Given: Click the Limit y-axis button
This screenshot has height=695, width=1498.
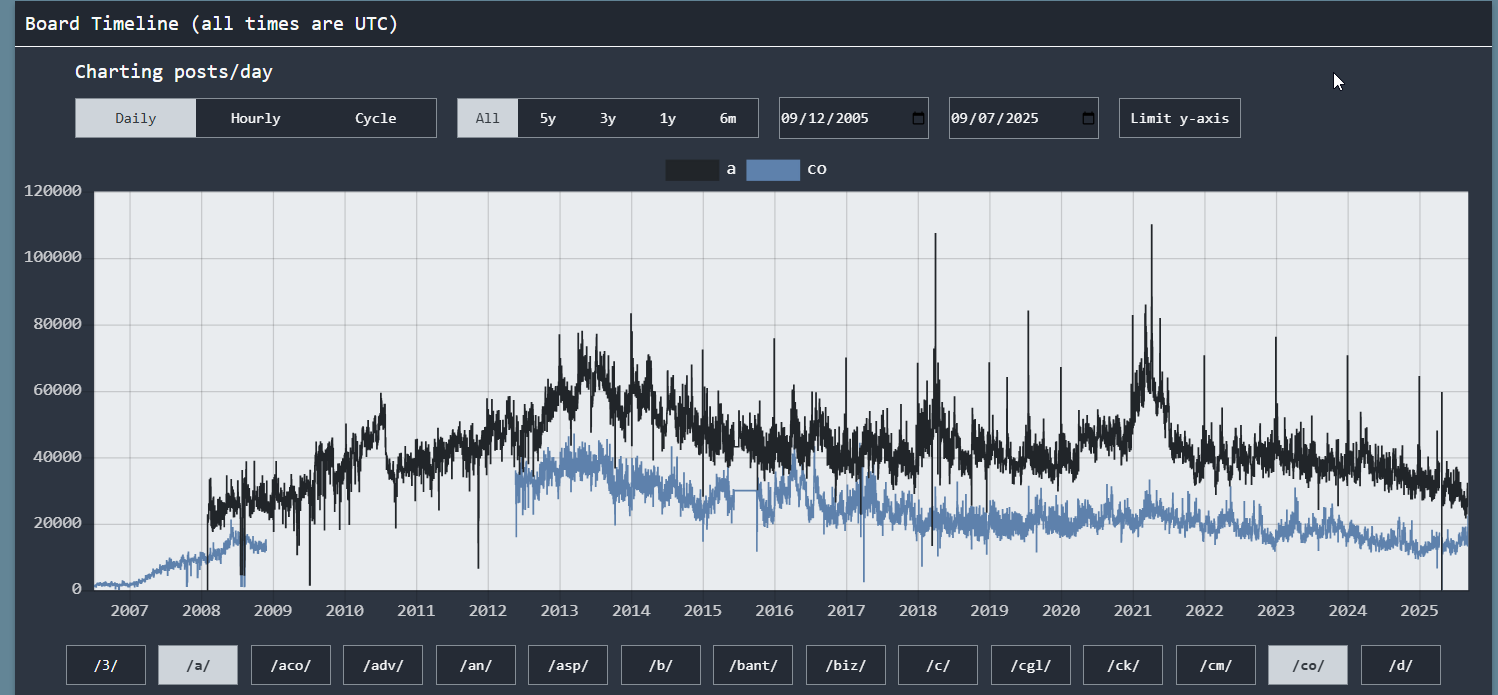Looking at the screenshot, I should click(1179, 118).
